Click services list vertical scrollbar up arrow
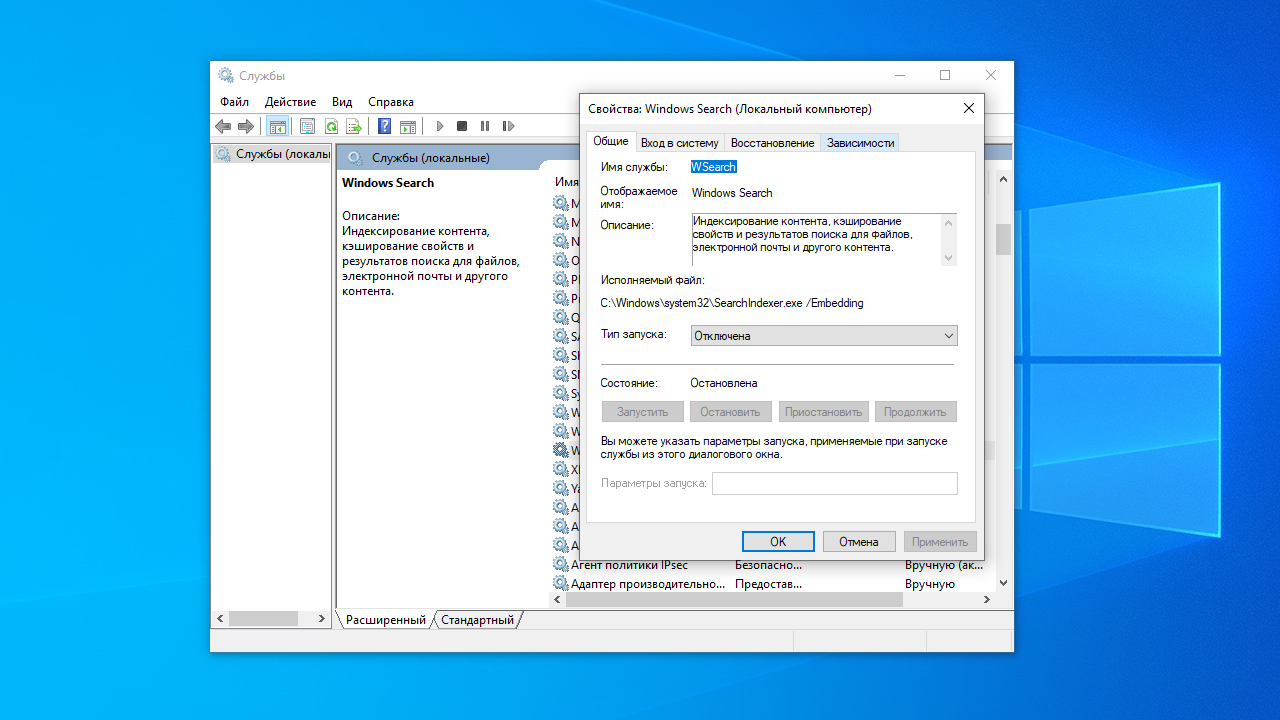Screen dimensions: 1280x720 click(x=1003, y=181)
